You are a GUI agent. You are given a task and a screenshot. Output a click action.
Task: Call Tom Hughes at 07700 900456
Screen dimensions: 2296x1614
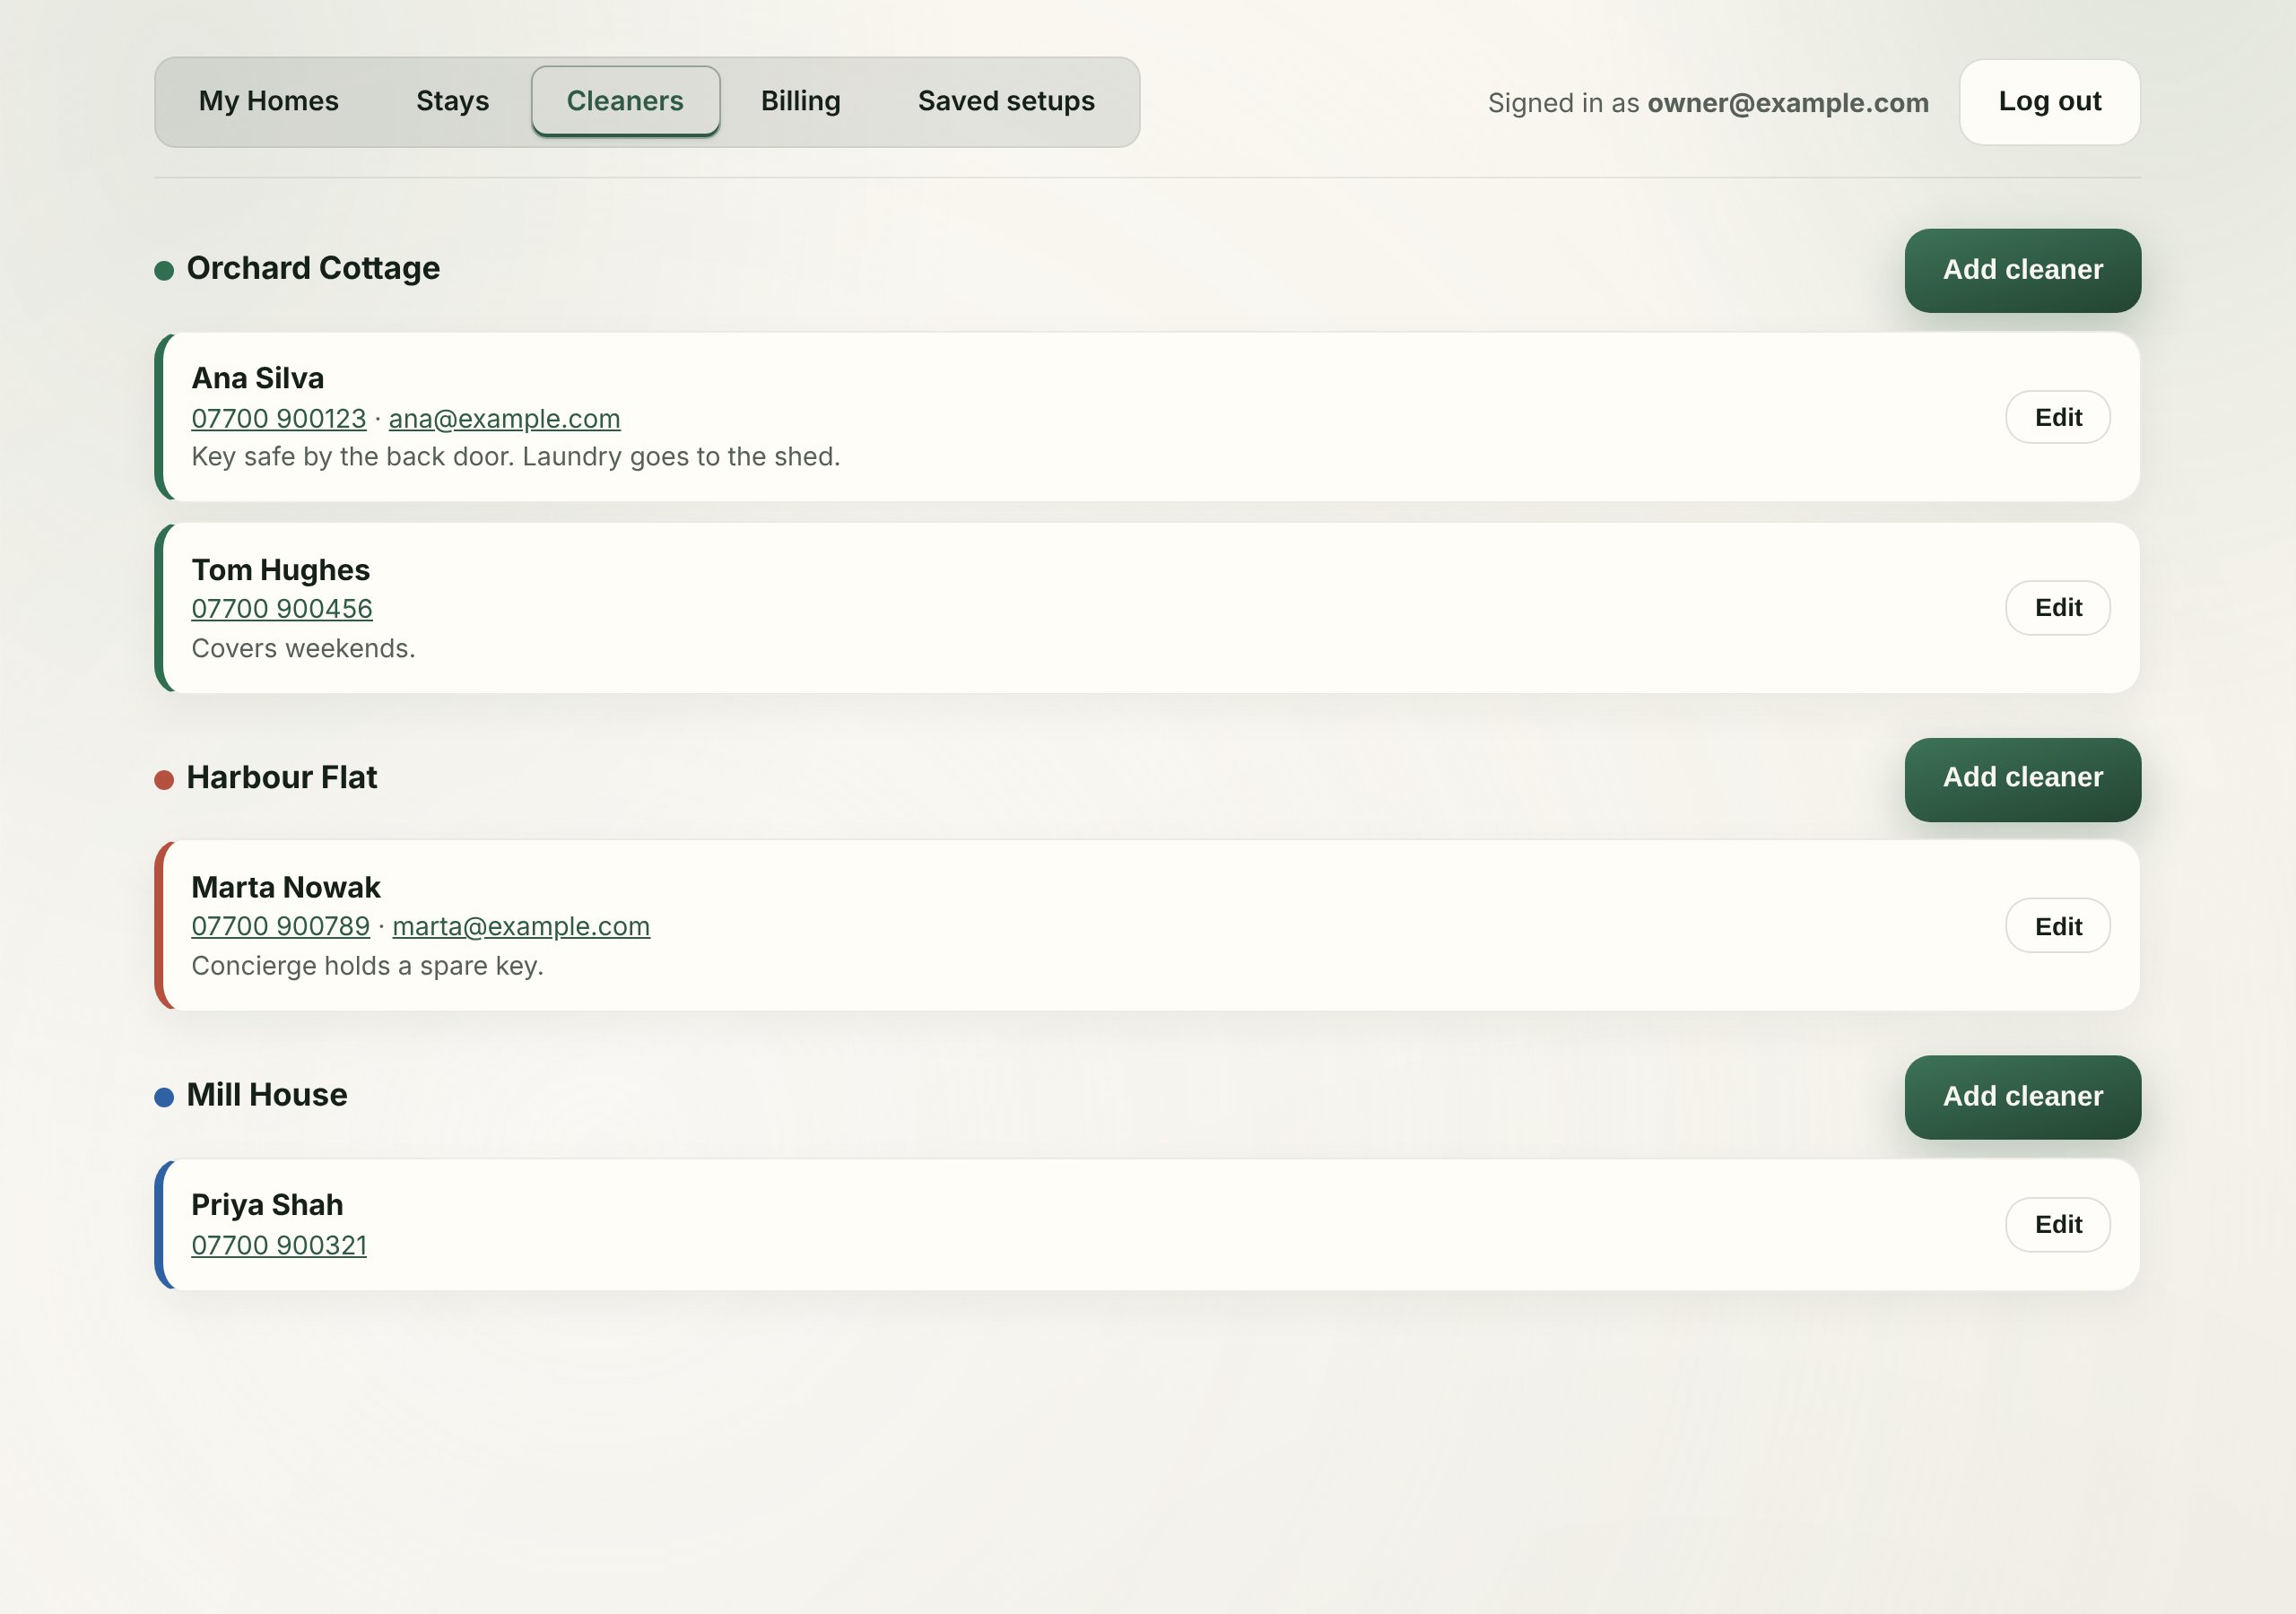282,609
